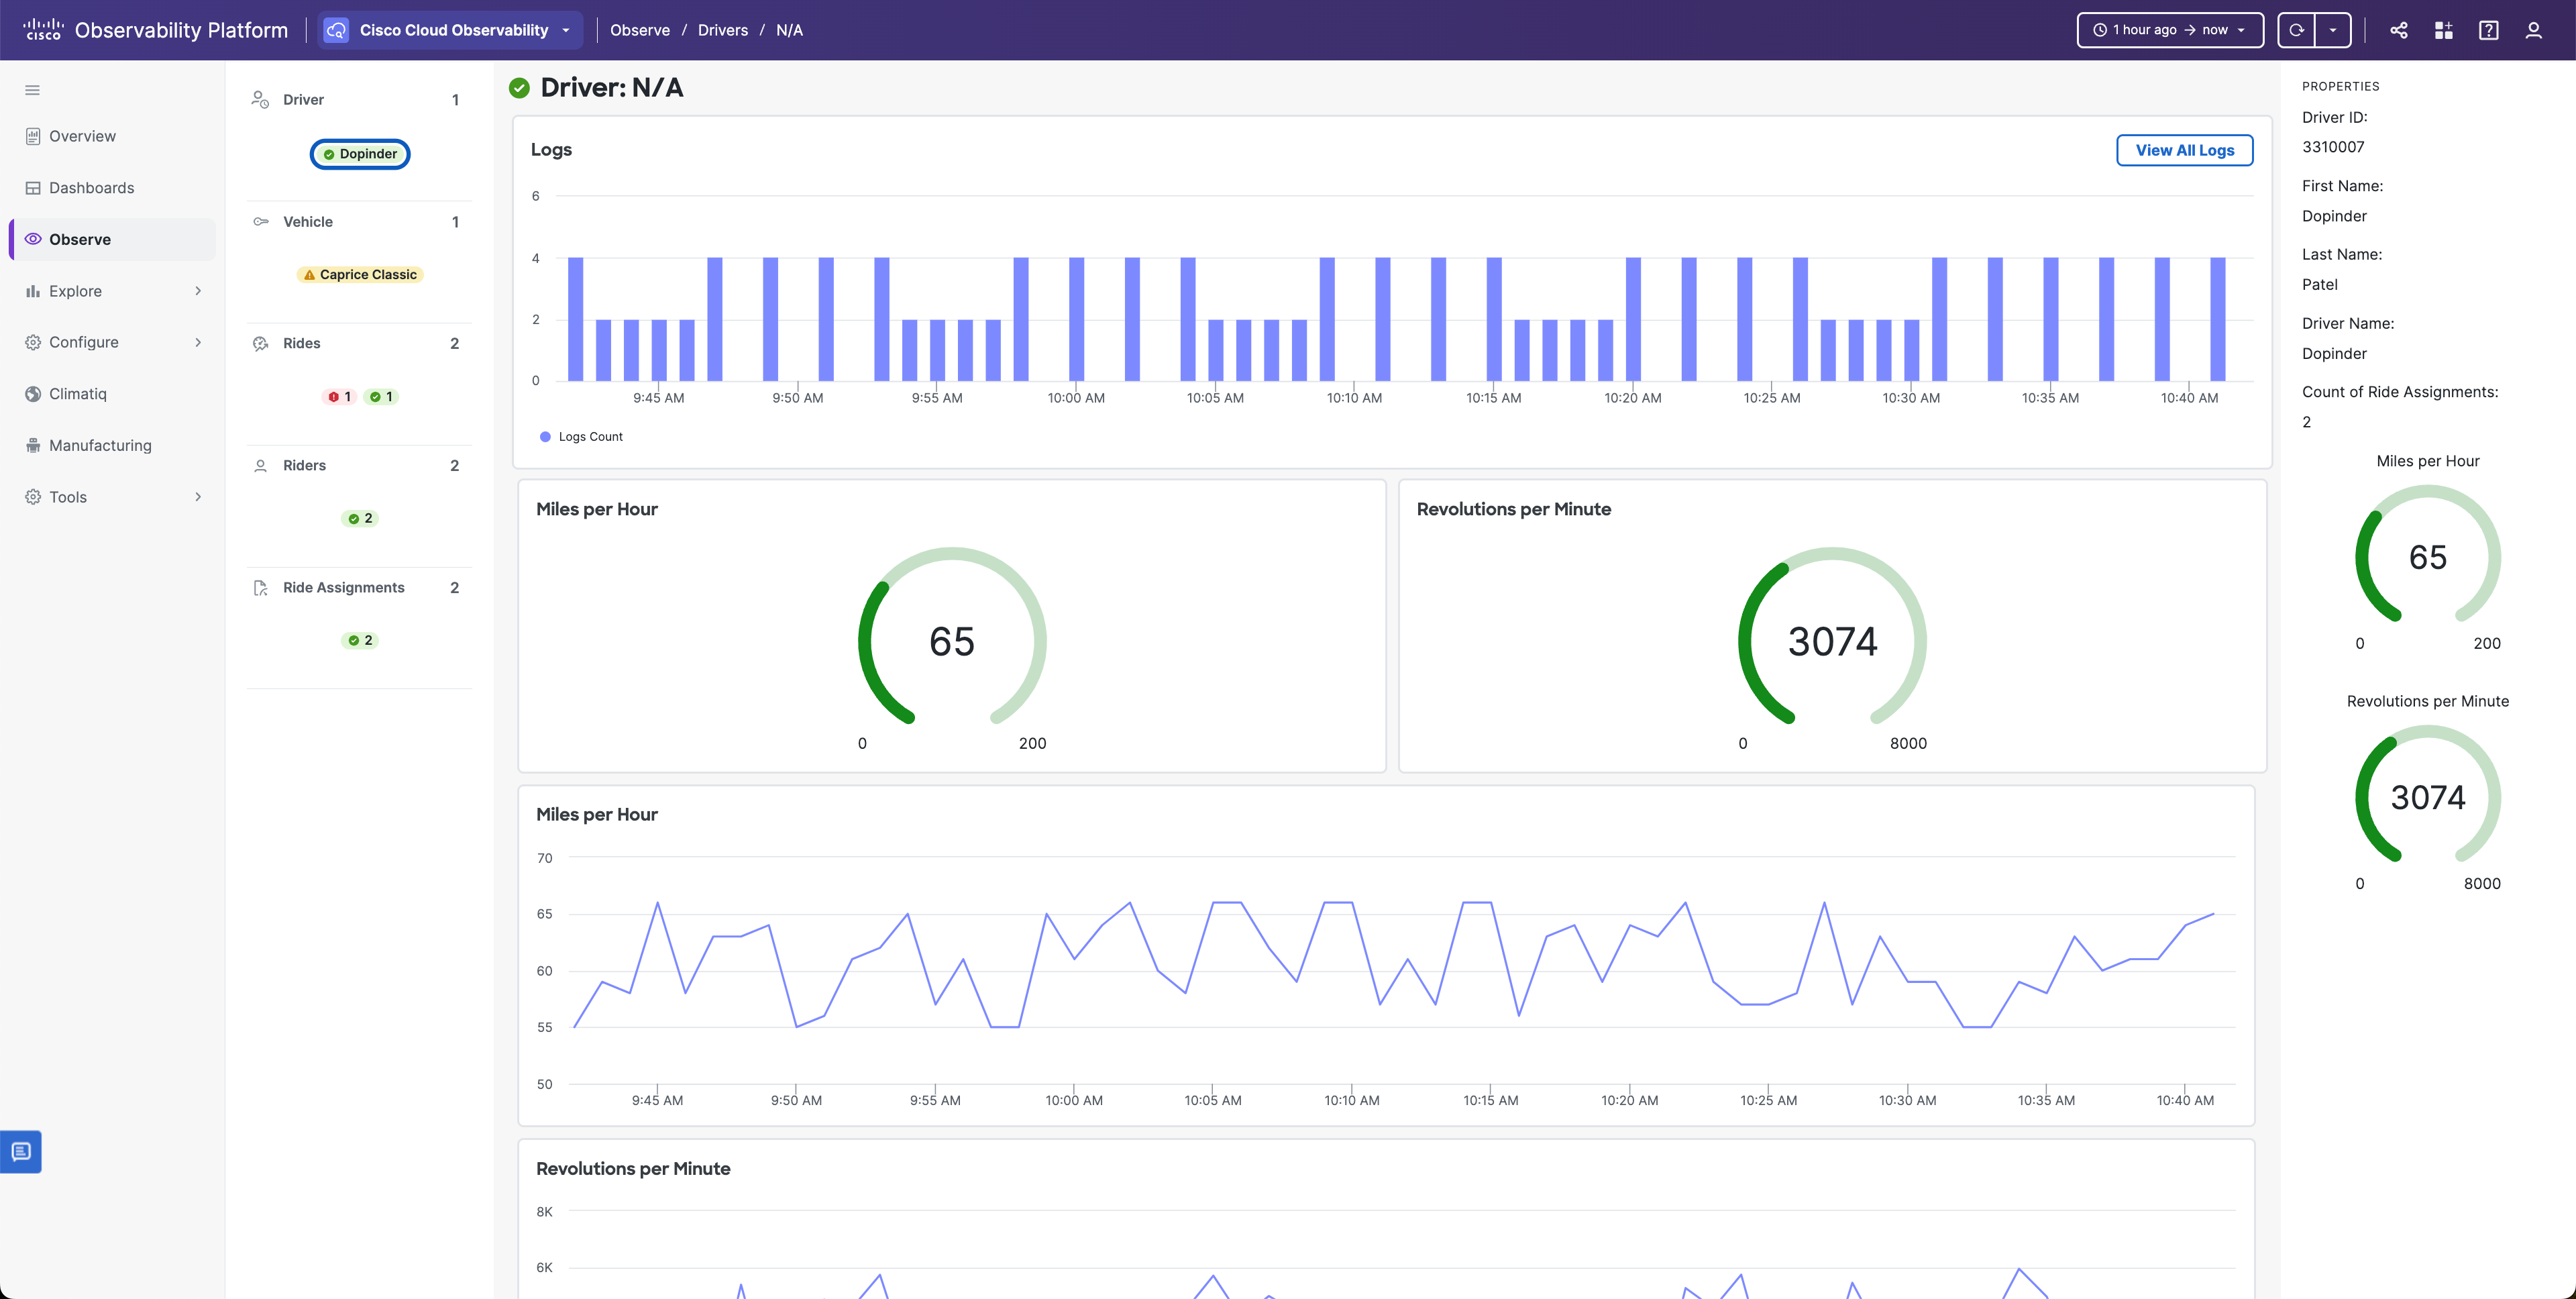Open the 1 hour ago time range dropdown
This screenshot has height=1299, width=2576.
[x=2169, y=30]
